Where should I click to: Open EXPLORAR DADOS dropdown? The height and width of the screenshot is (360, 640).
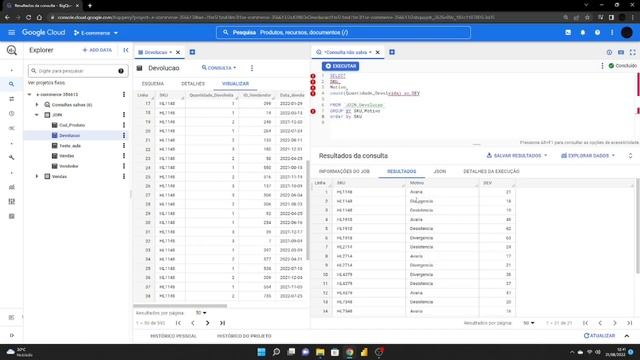(x=588, y=156)
